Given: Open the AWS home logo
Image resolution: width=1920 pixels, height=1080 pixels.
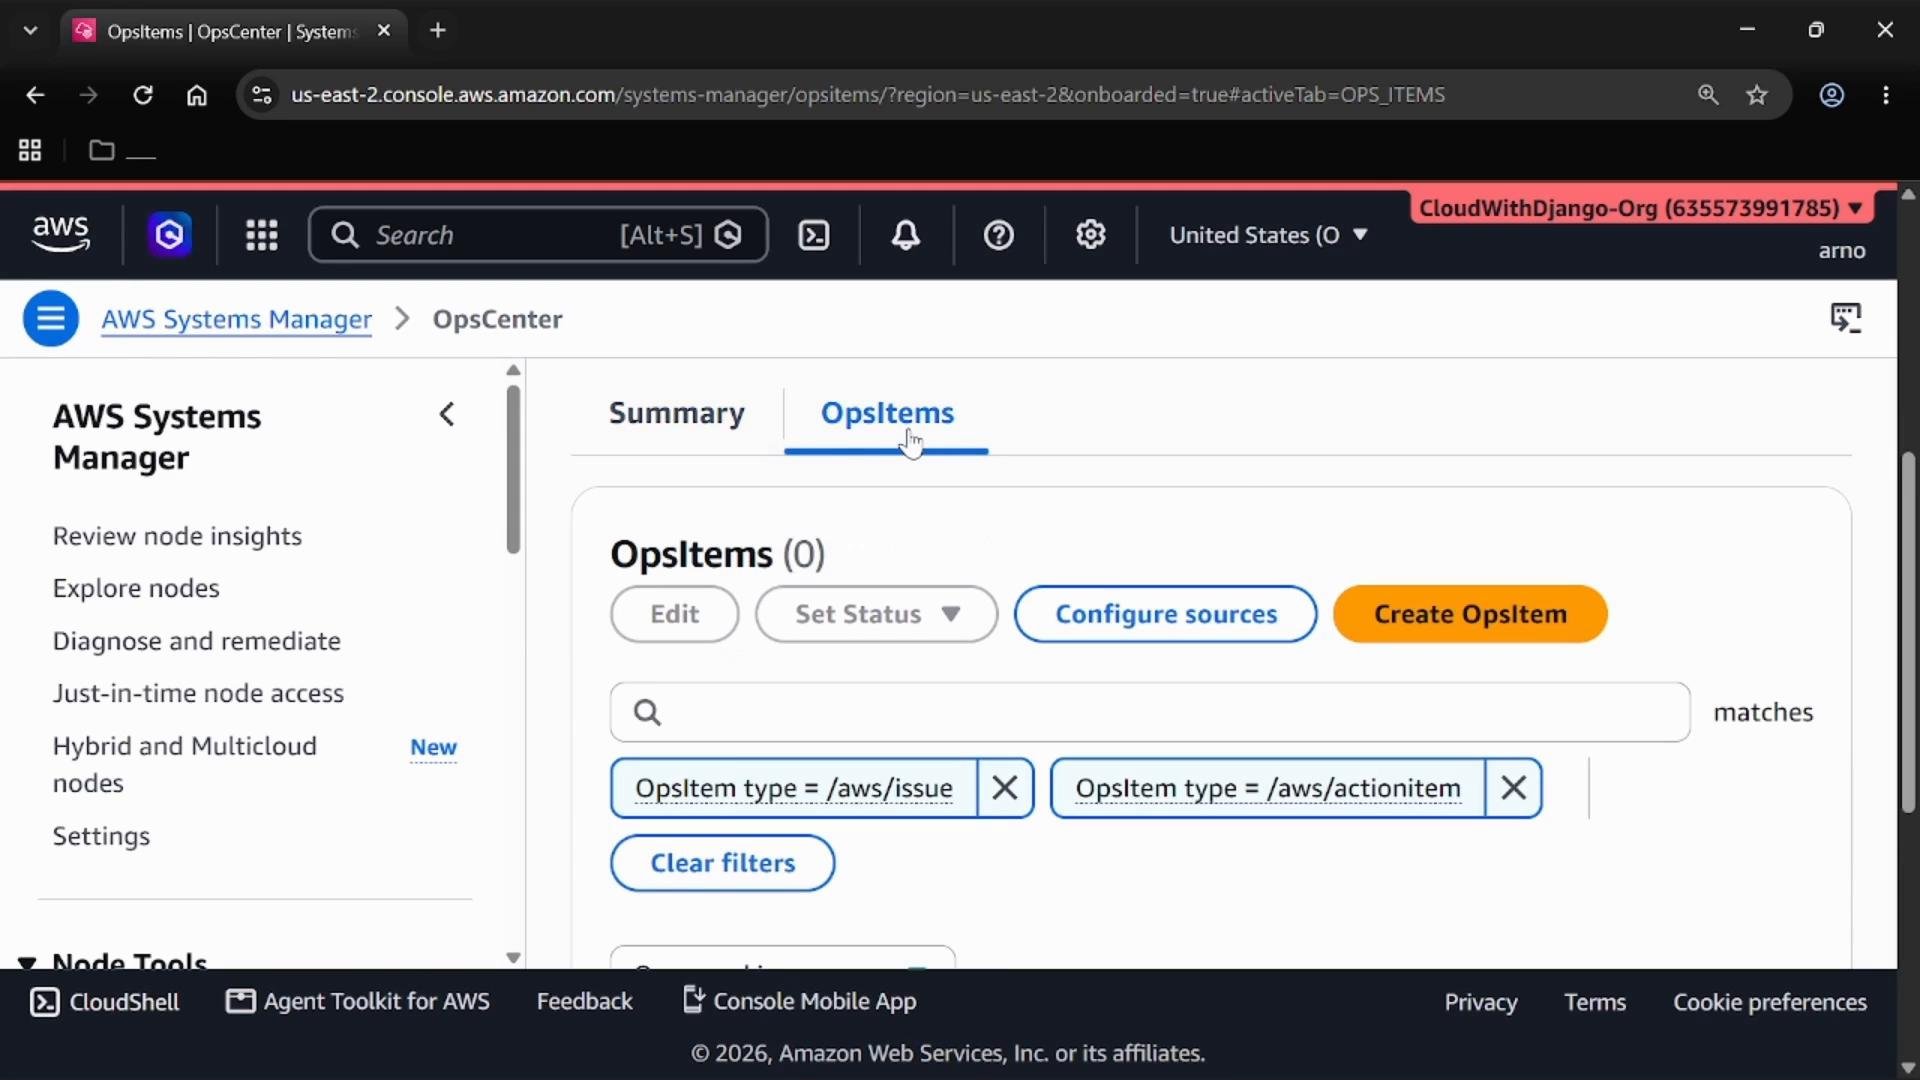Looking at the screenshot, I should pos(61,234).
